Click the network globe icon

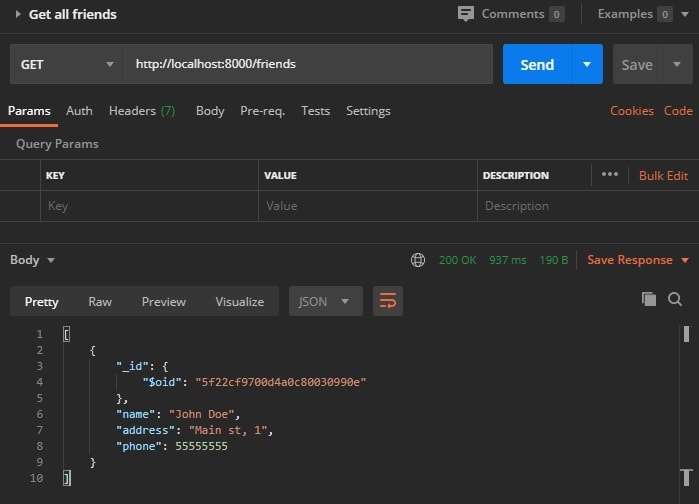click(x=418, y=260)
